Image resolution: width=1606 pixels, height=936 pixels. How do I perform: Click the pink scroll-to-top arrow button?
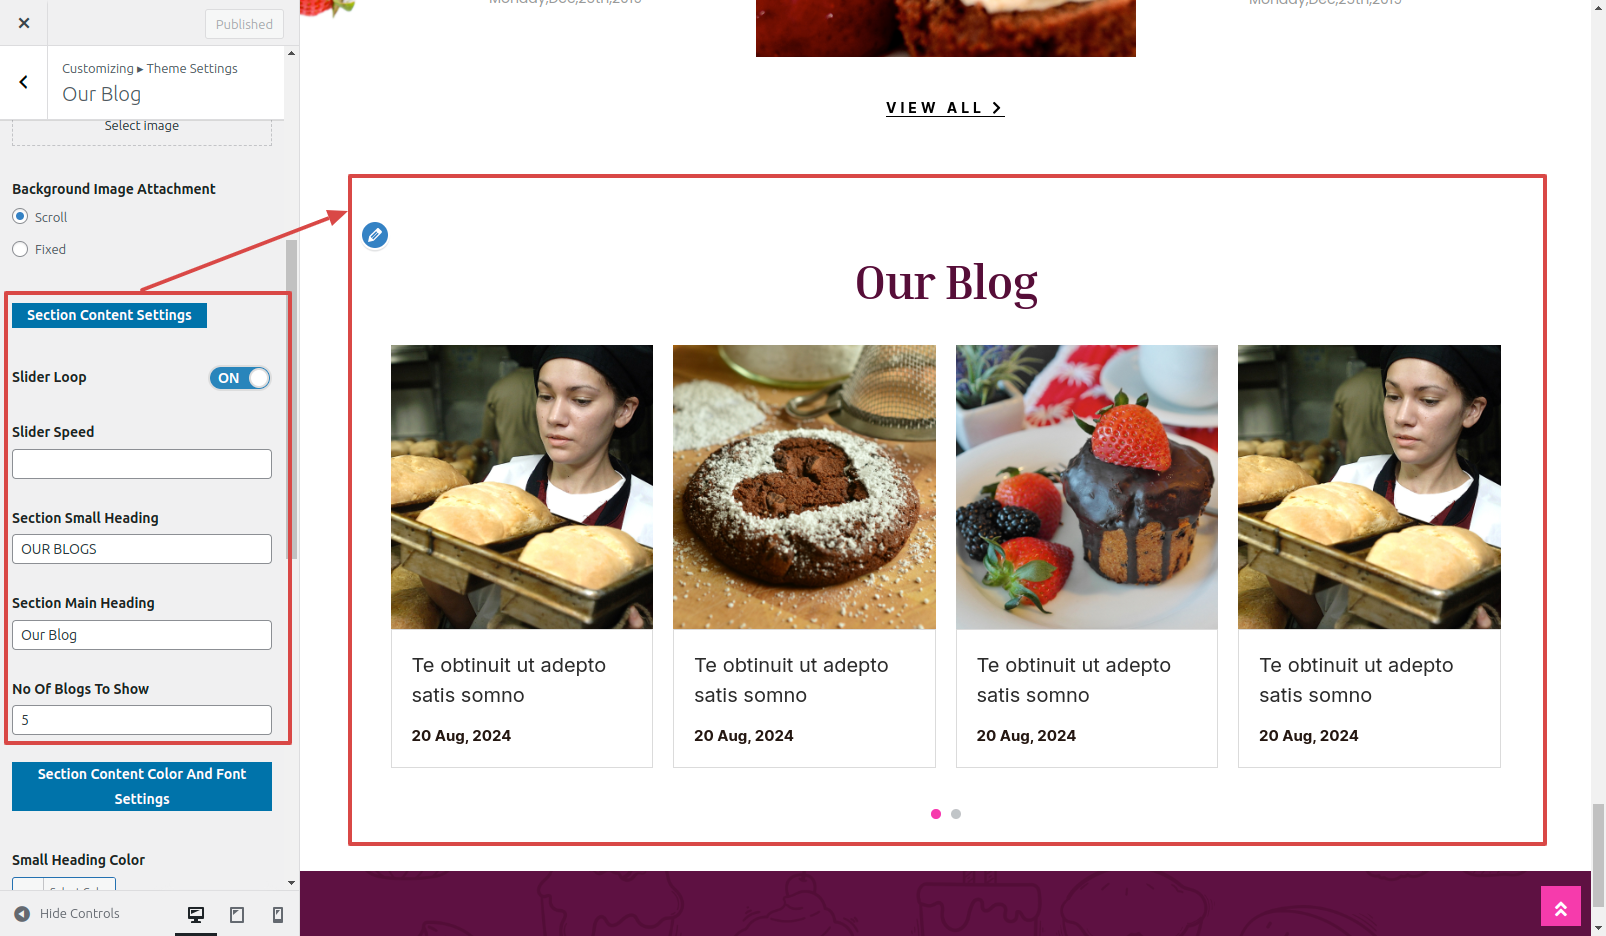tap(1560, 906)
